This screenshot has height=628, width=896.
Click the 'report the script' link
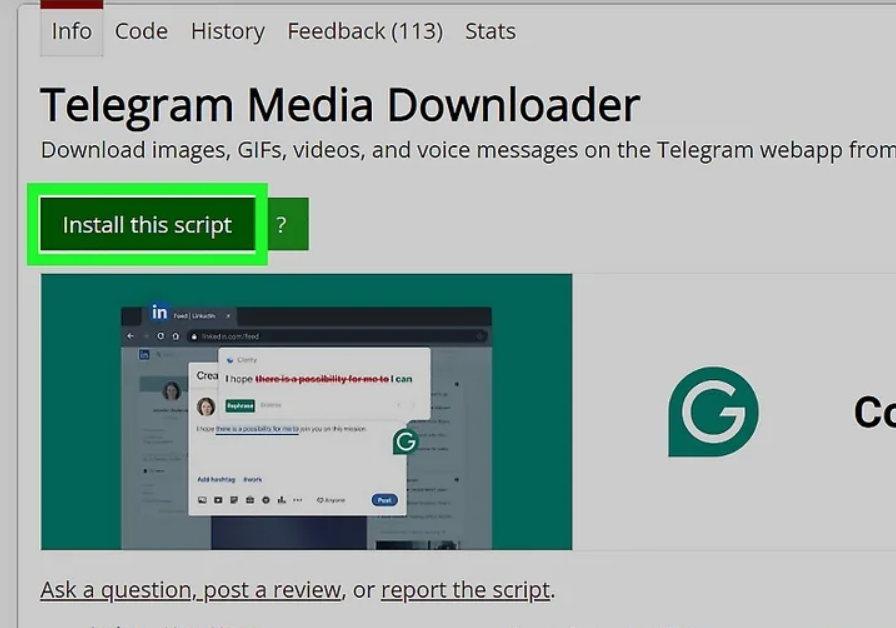(465, 590)
